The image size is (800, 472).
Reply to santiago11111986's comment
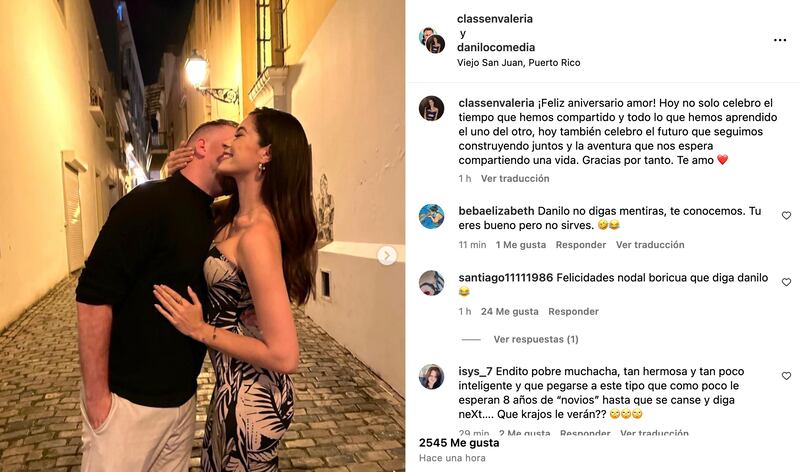tap(573, 312)
